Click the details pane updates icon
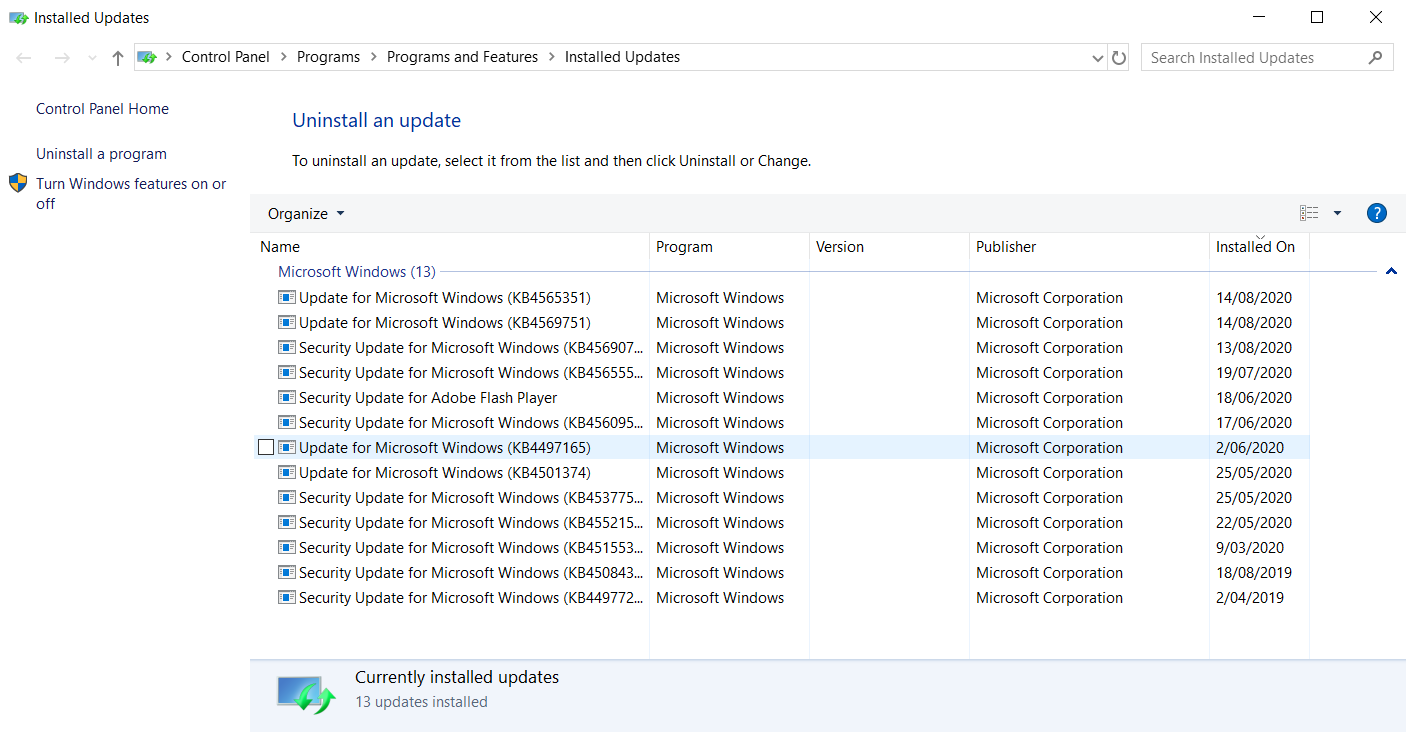The height and width of the screenshot is (732, 1406). click(306, 693)
